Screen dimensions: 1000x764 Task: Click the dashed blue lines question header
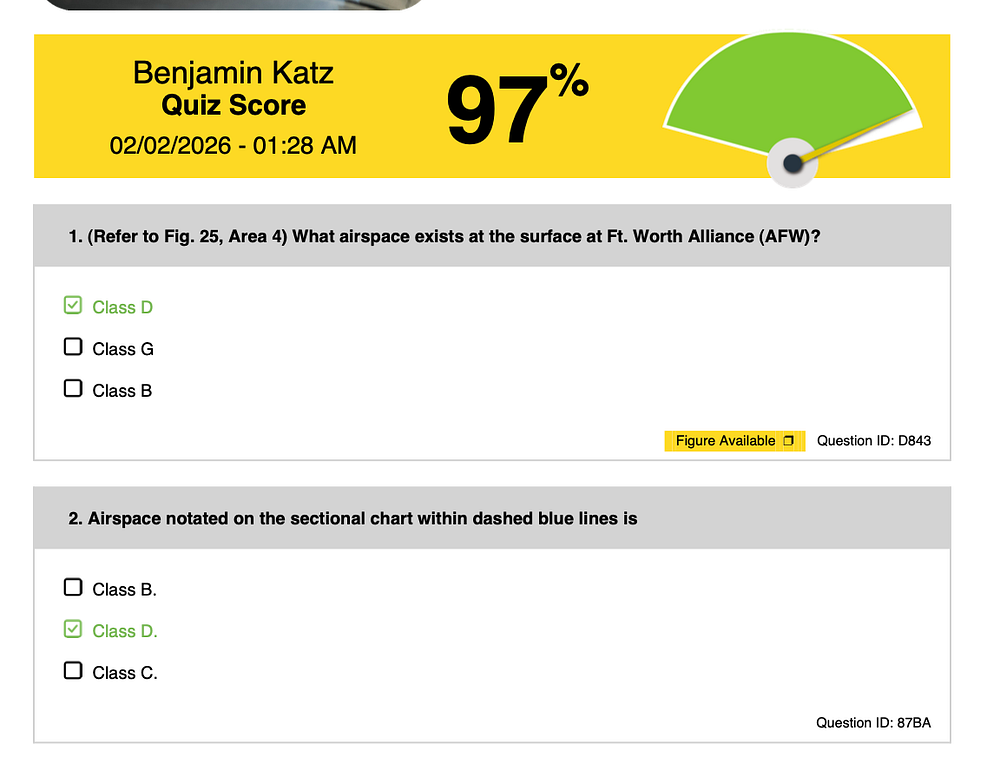pos(353,519)
